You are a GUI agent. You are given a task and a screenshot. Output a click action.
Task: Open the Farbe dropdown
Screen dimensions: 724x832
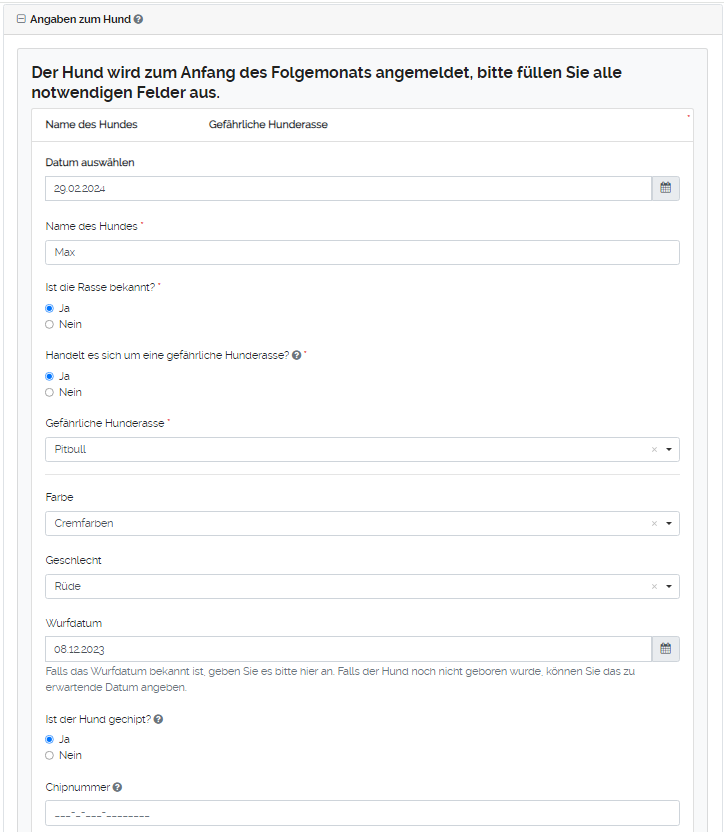[670, 523]
